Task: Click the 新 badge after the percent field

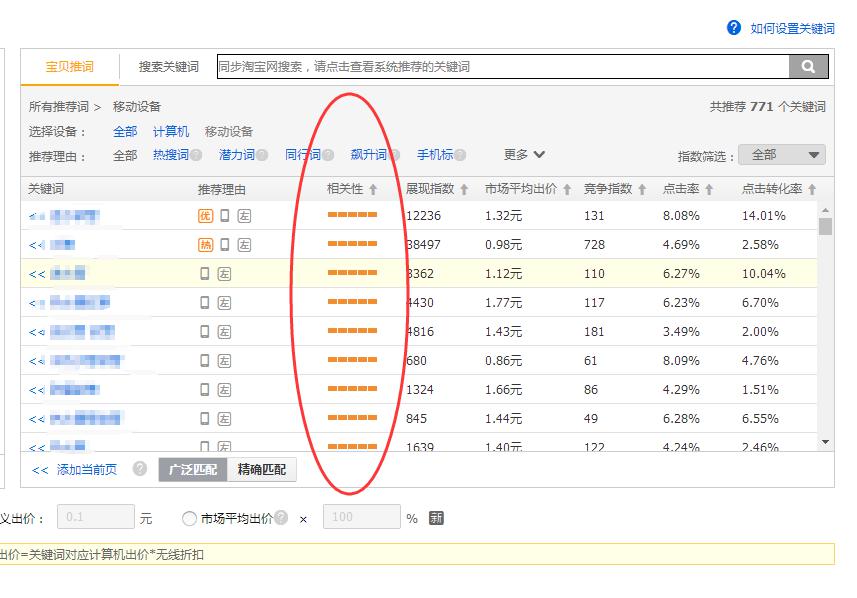Action: pos(436,518)
